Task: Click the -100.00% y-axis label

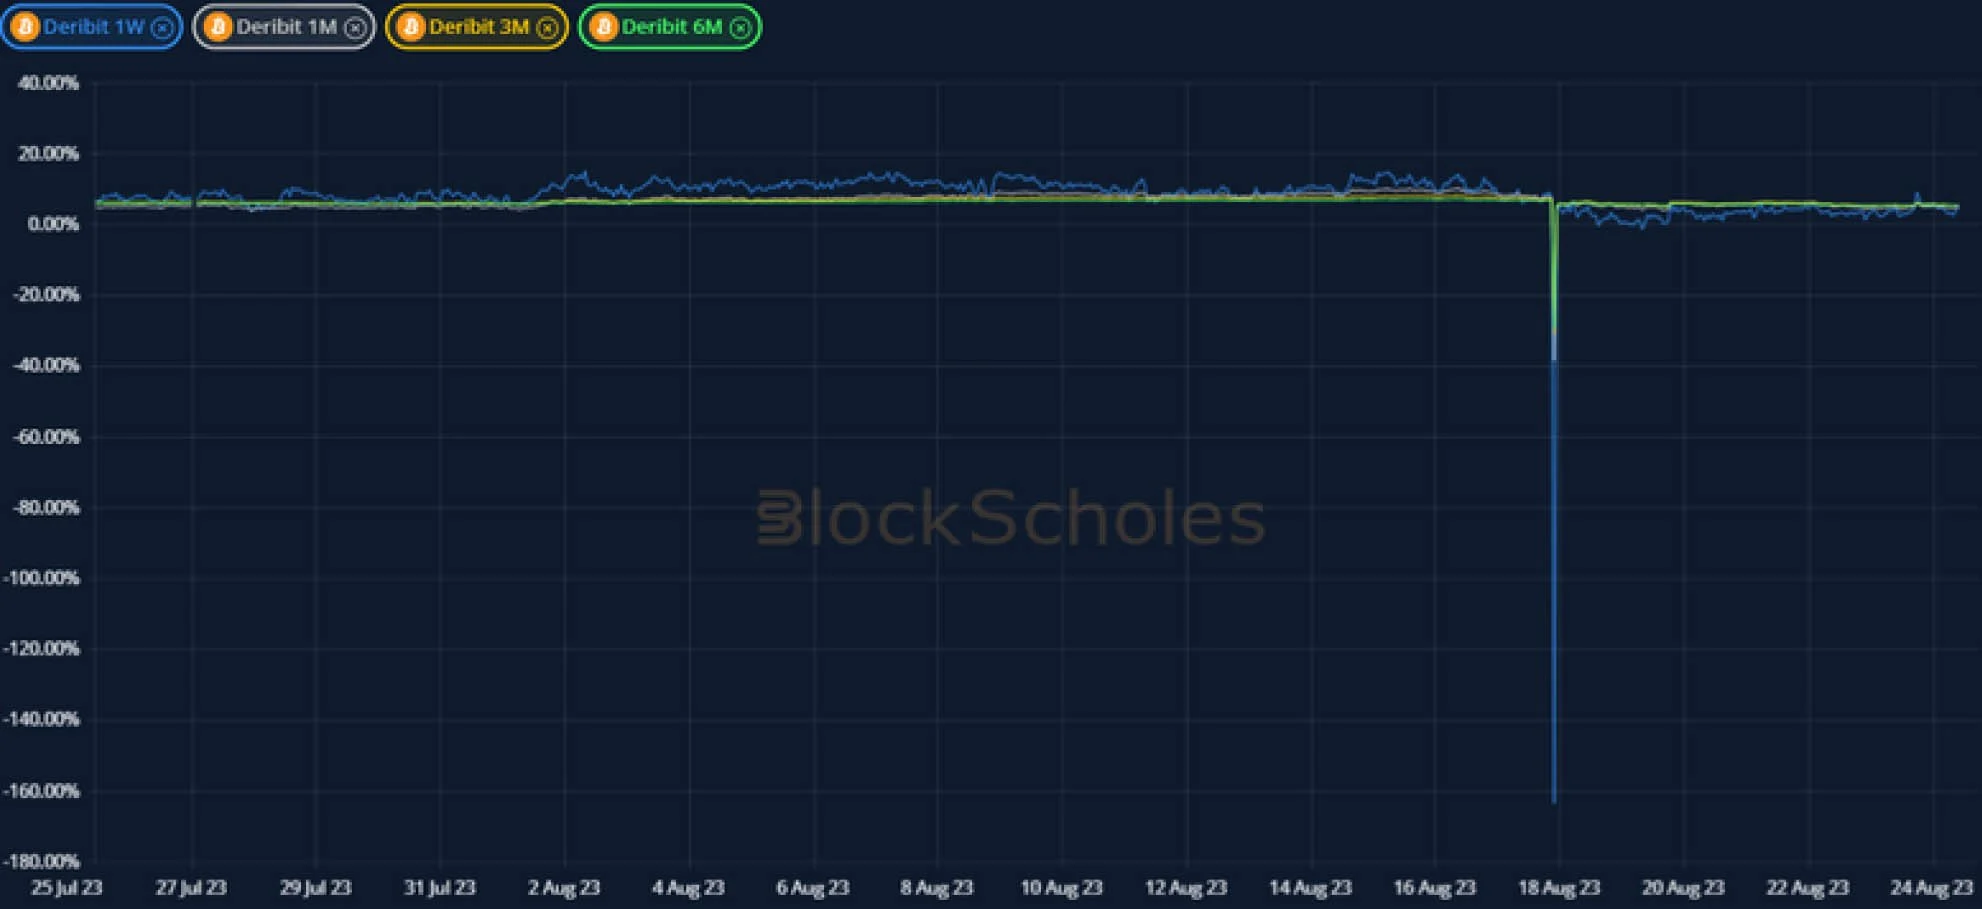Action: 42,578
